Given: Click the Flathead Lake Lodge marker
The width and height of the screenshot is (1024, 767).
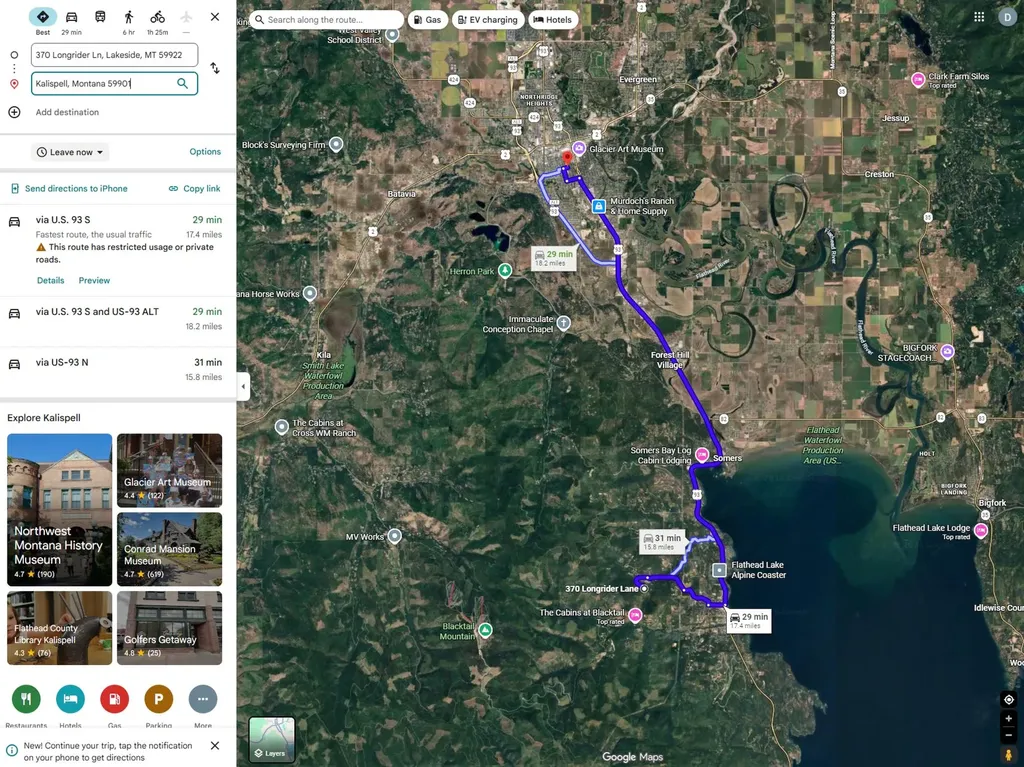Looking at the screenshot, I should [981, 531].
